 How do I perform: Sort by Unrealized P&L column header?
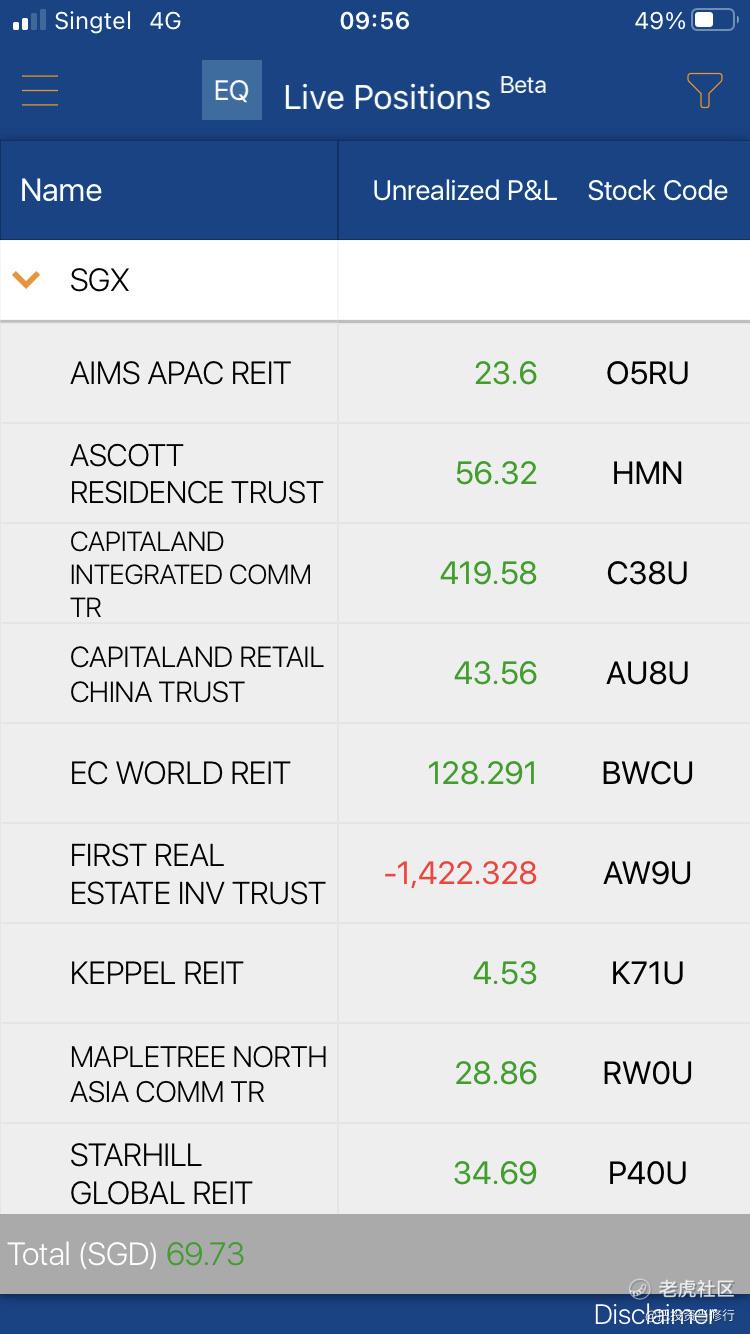[x=464, y=190]
